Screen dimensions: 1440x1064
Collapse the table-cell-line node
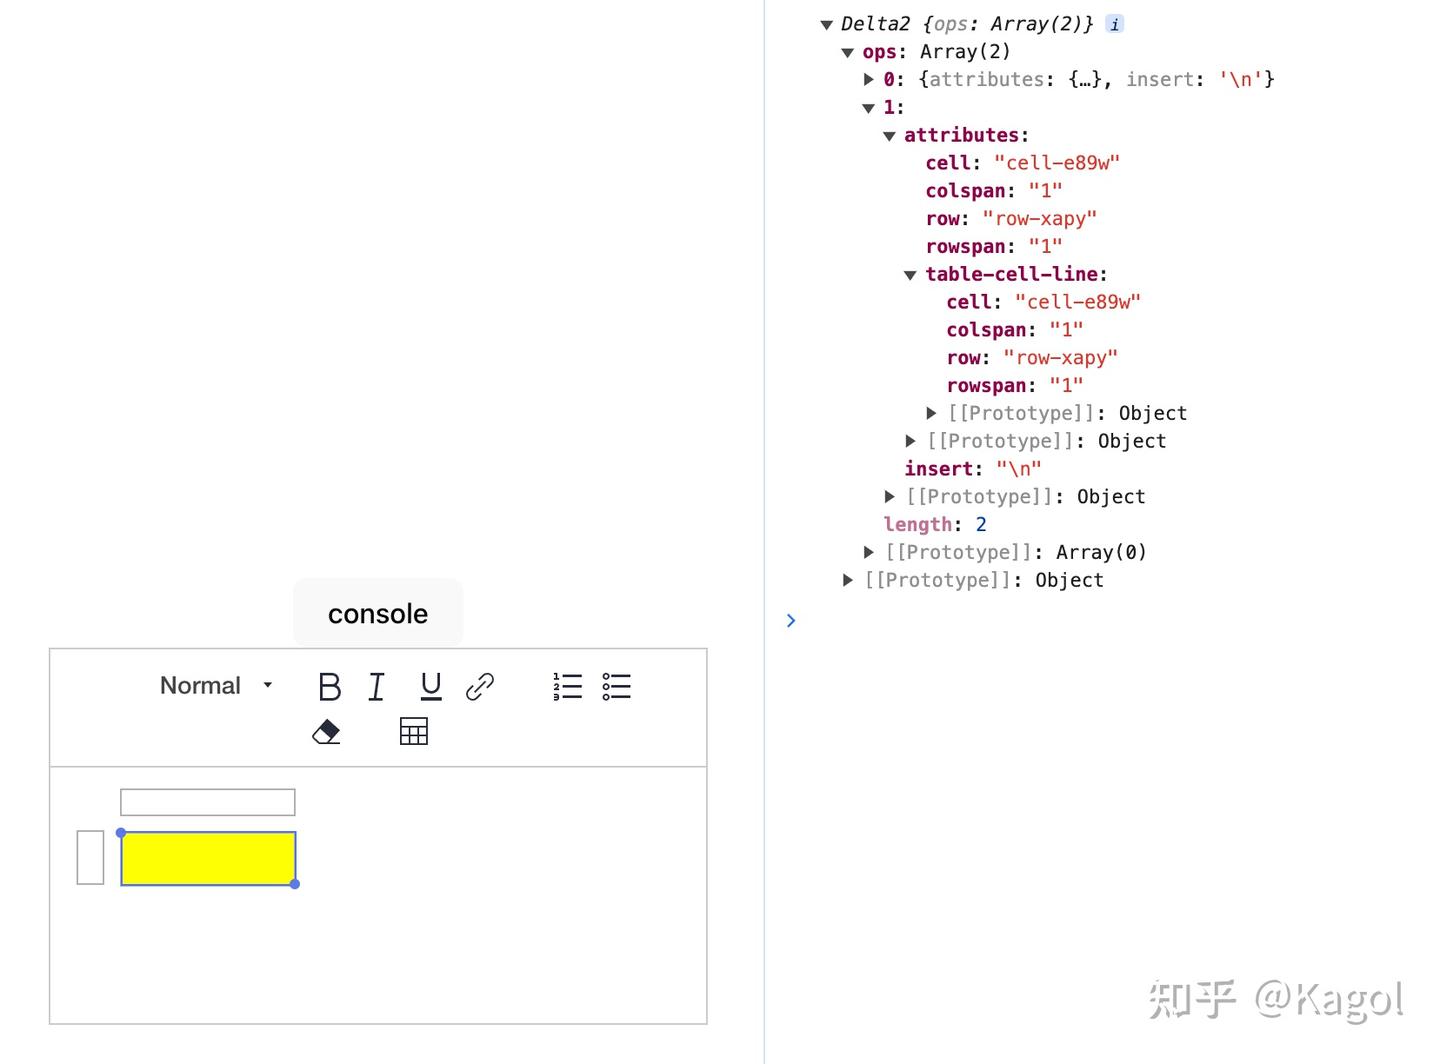pos(910,274)
